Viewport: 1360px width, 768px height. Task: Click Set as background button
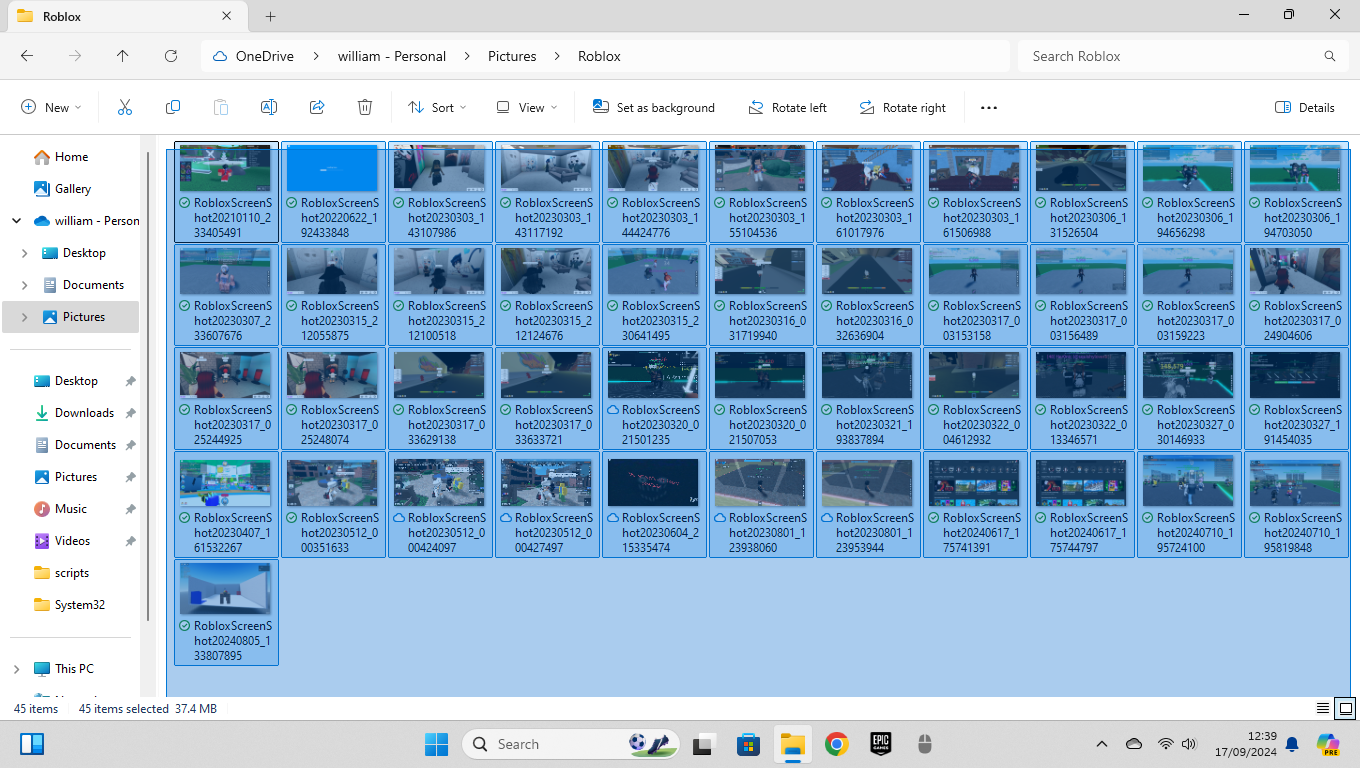click(654, 107)
